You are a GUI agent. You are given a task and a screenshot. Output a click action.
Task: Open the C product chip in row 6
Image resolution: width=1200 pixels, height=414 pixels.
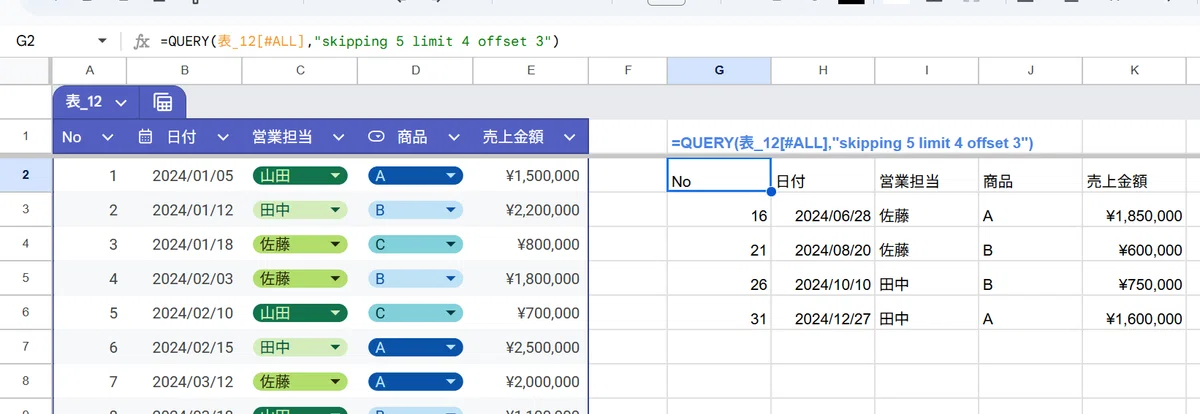click(415, 313)
